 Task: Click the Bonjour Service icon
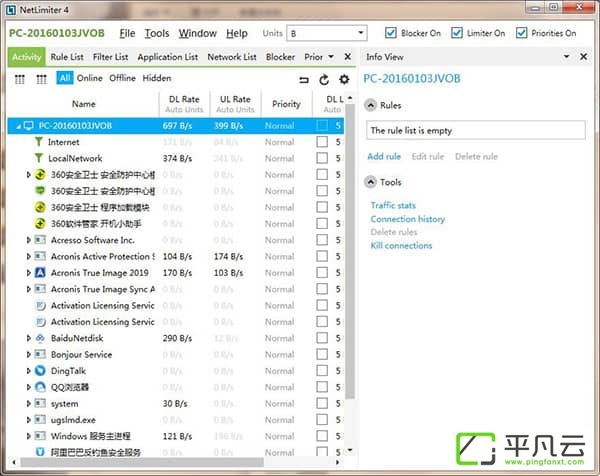pos(40,354)
